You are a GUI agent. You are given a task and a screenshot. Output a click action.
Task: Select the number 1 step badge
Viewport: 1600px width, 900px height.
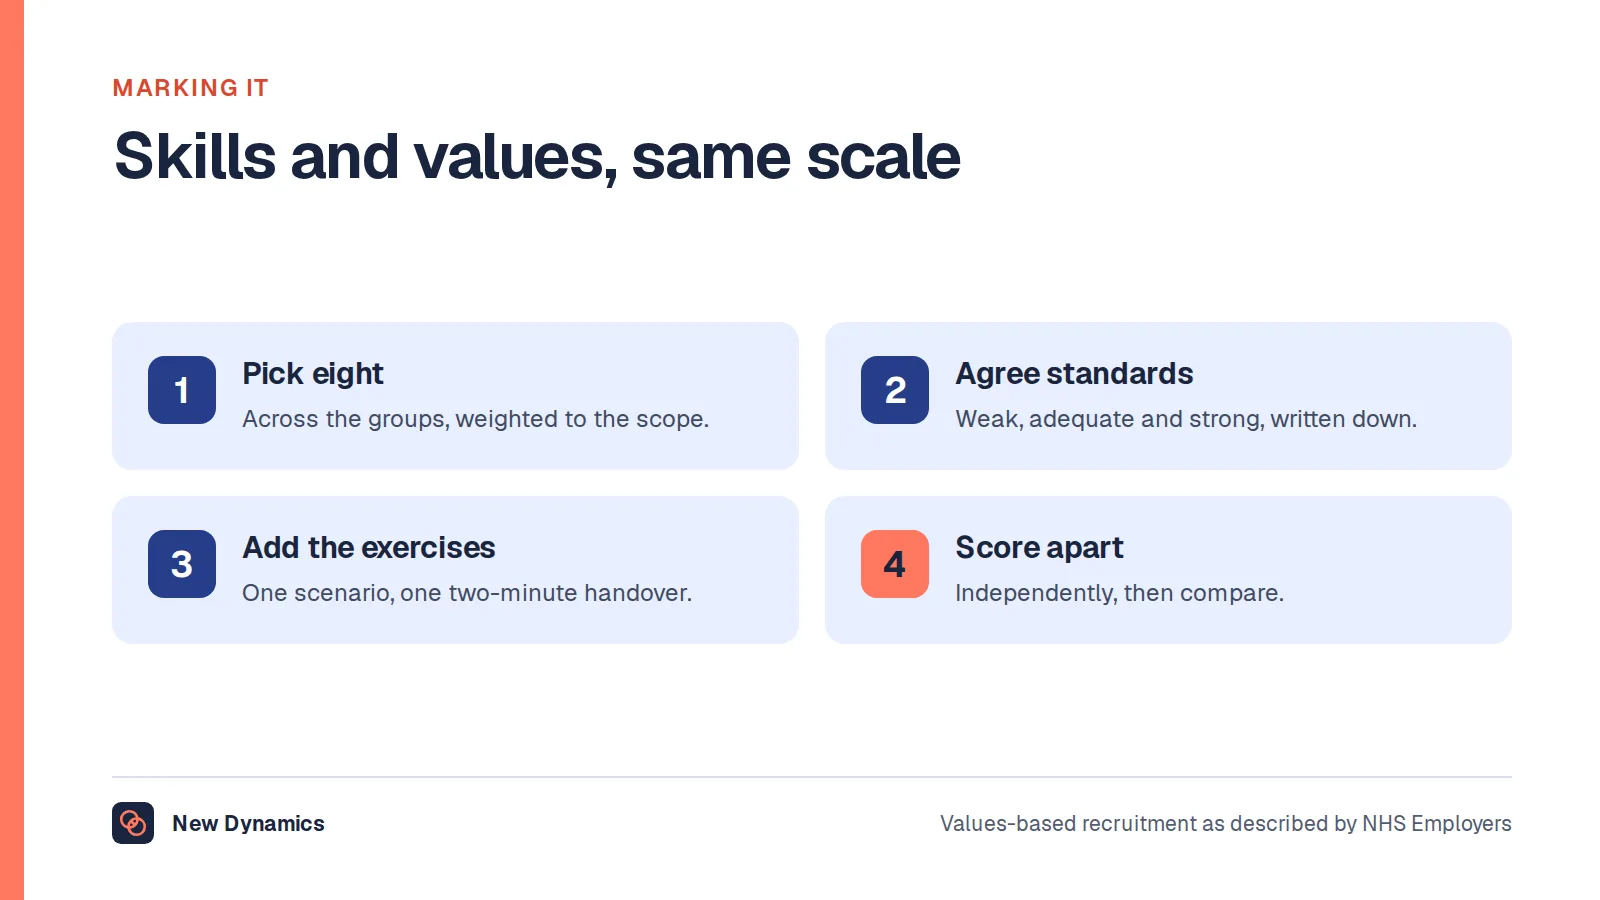(182, 390)
